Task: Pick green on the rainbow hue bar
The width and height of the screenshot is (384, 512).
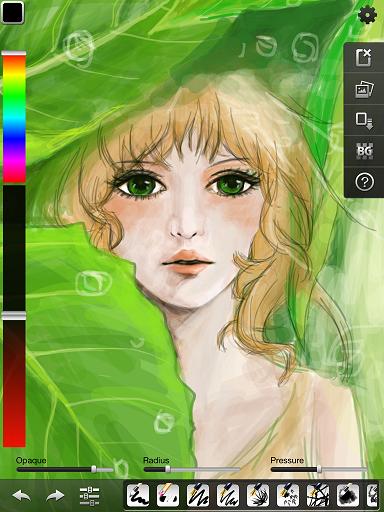Action: tap(14, 97)
